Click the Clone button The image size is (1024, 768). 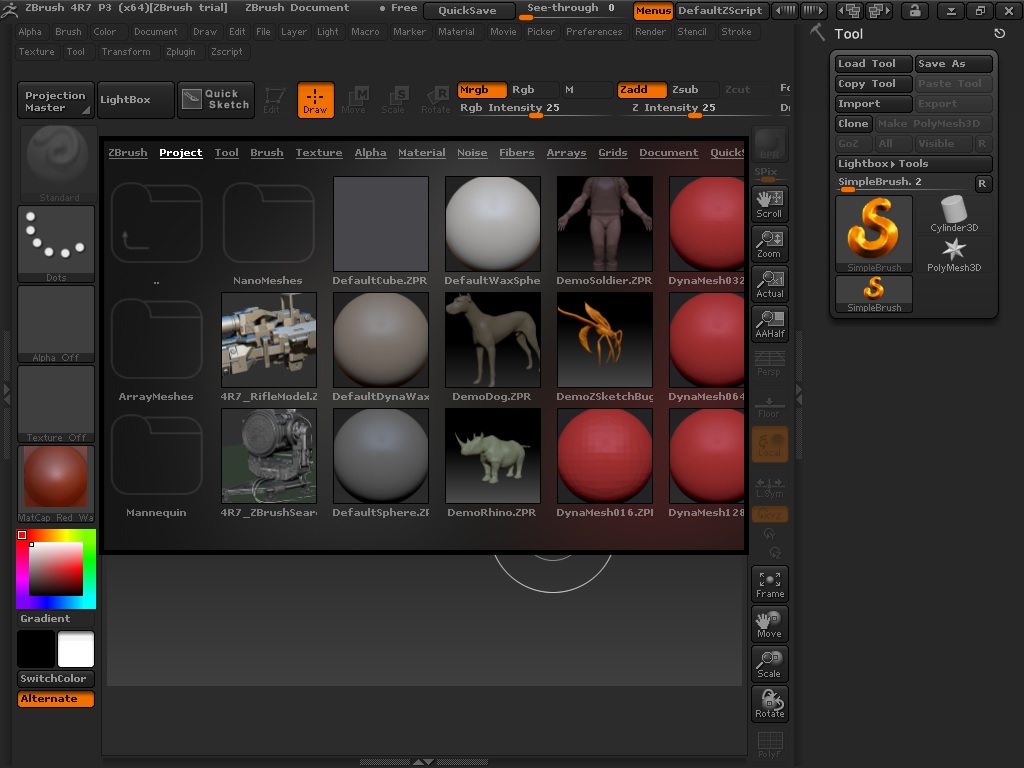pyautogui.click(x=854, y=123)
